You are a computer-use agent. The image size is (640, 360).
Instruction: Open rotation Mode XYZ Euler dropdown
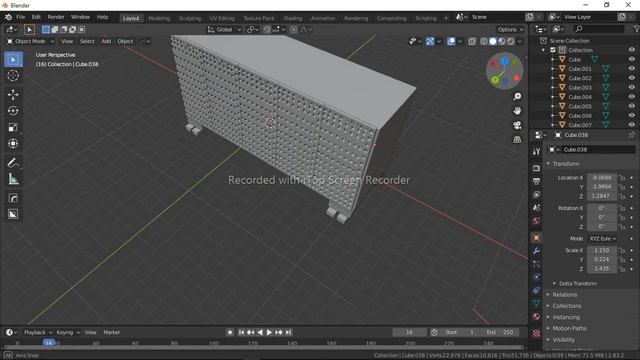[x=602, y=238]
